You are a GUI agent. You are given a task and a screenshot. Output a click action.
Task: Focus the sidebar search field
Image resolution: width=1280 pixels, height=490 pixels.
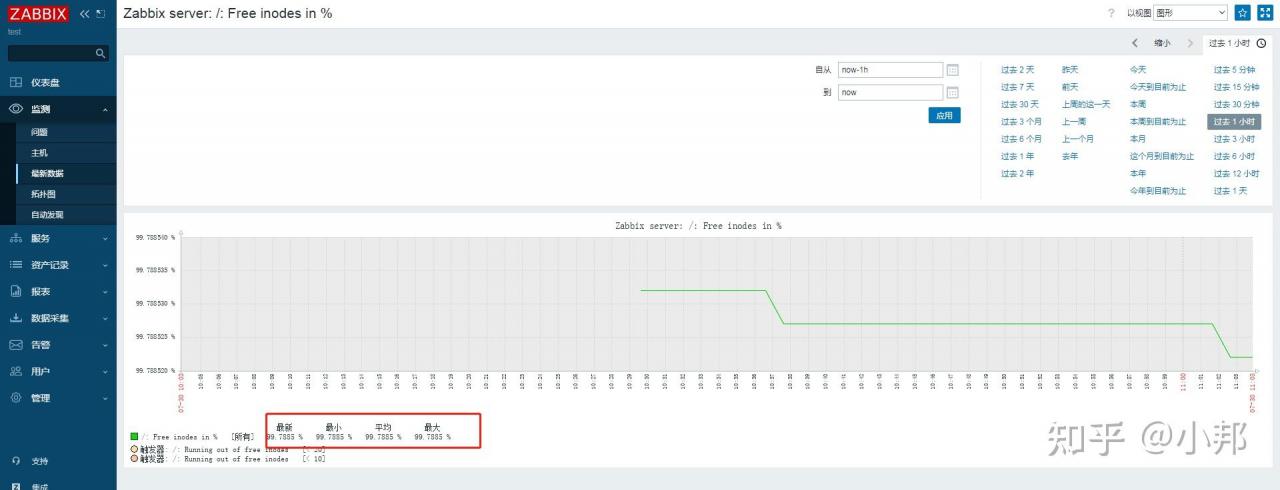coord(58,53)
